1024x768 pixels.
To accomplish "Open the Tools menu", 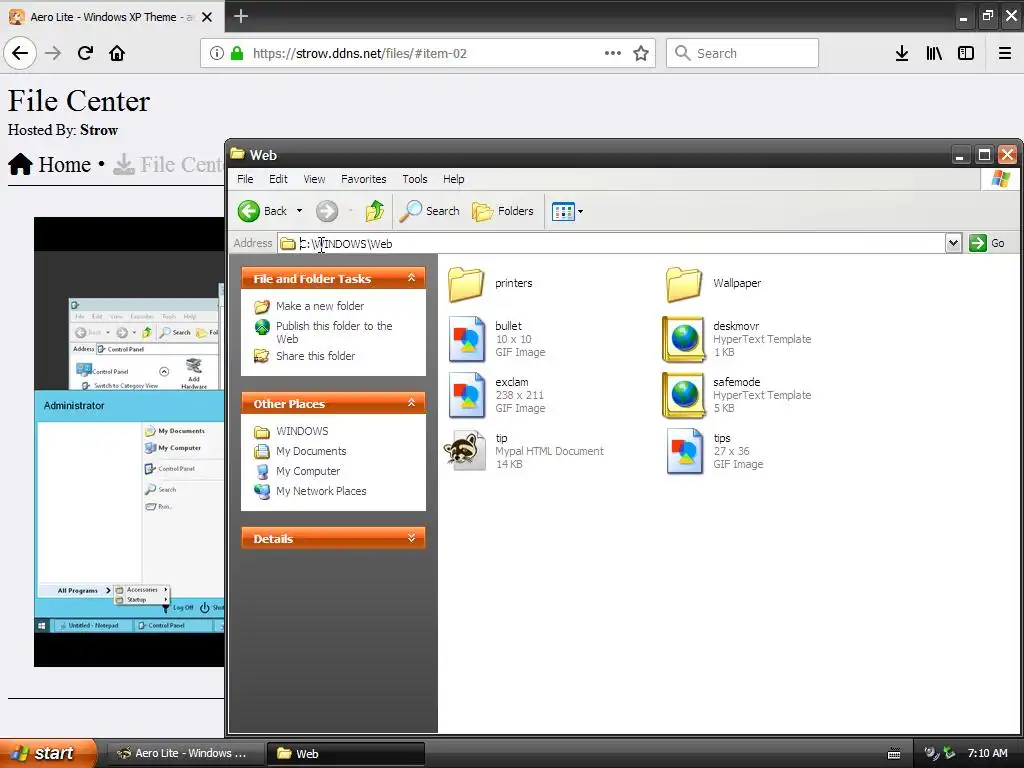I will [415, 179].
